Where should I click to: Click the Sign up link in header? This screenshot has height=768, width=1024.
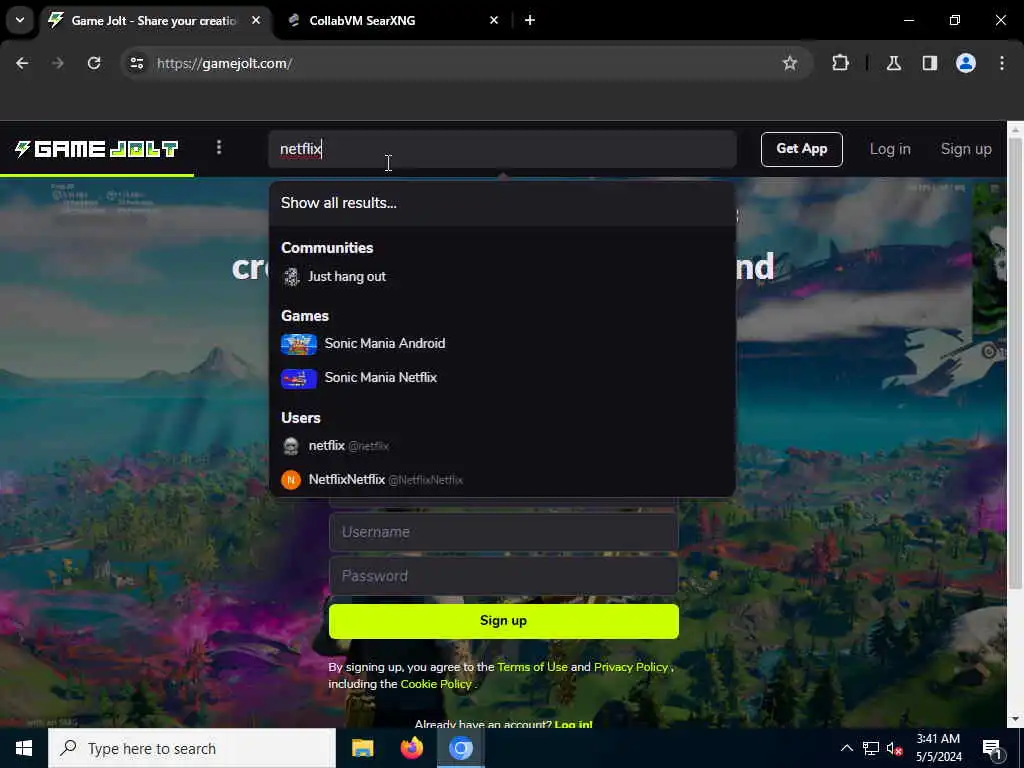click(966, 149)
